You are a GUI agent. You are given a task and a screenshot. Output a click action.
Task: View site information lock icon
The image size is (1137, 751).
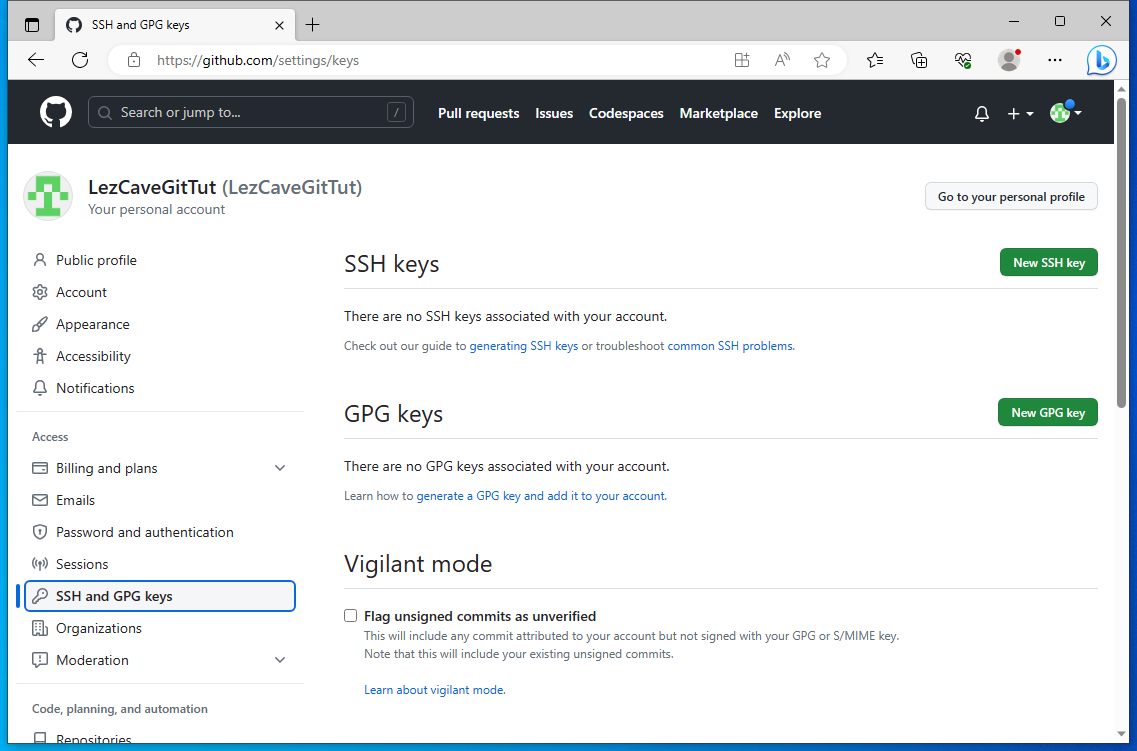133,60
